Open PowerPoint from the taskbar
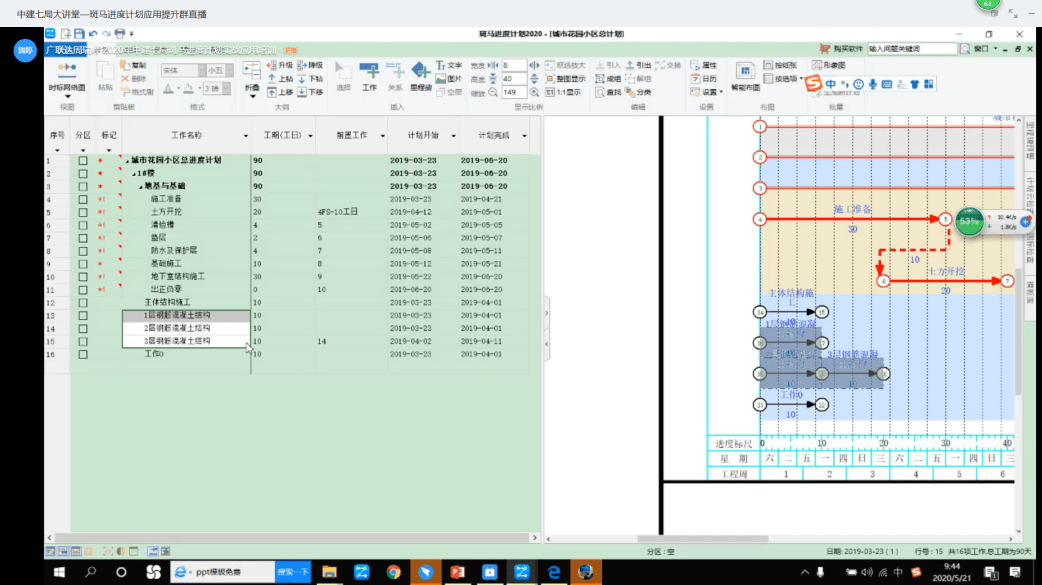The image size is (1042, 585). pos(457,572)
